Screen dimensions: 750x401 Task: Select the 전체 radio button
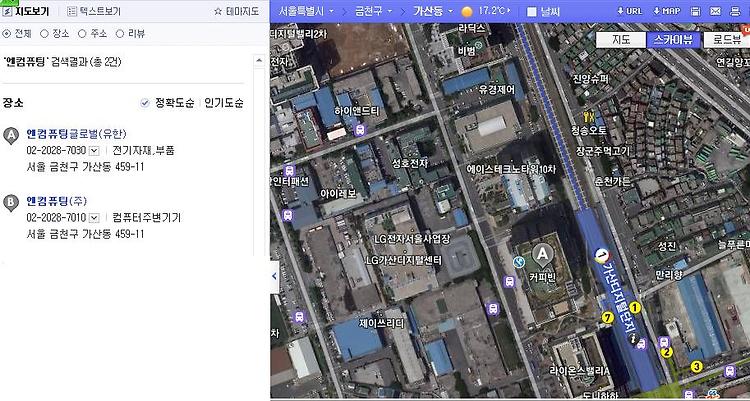point(6,33)
